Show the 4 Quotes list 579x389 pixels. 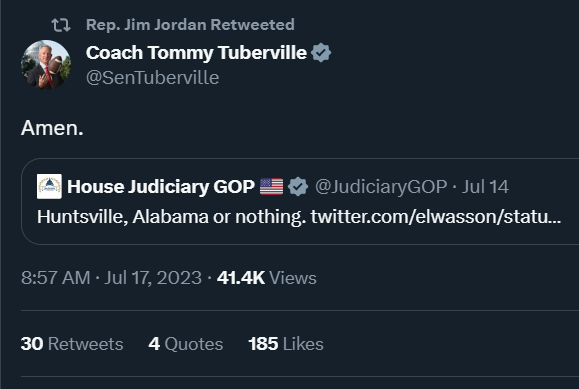click(186, 344)
